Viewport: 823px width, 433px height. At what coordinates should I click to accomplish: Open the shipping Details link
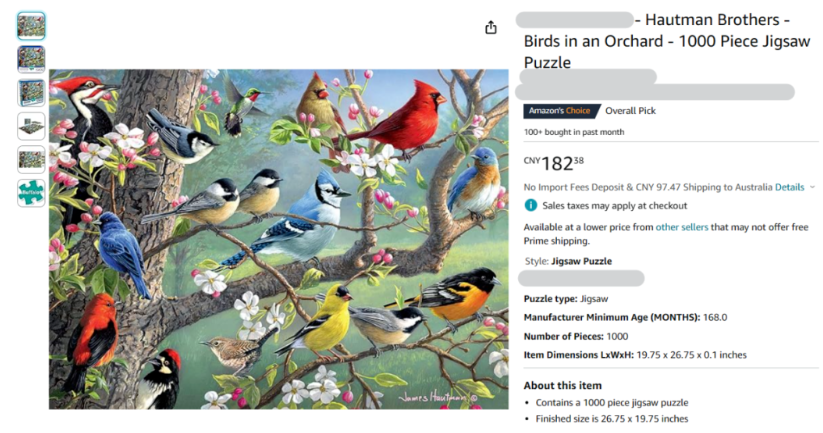pyautogui.click(x=789, y=187)
